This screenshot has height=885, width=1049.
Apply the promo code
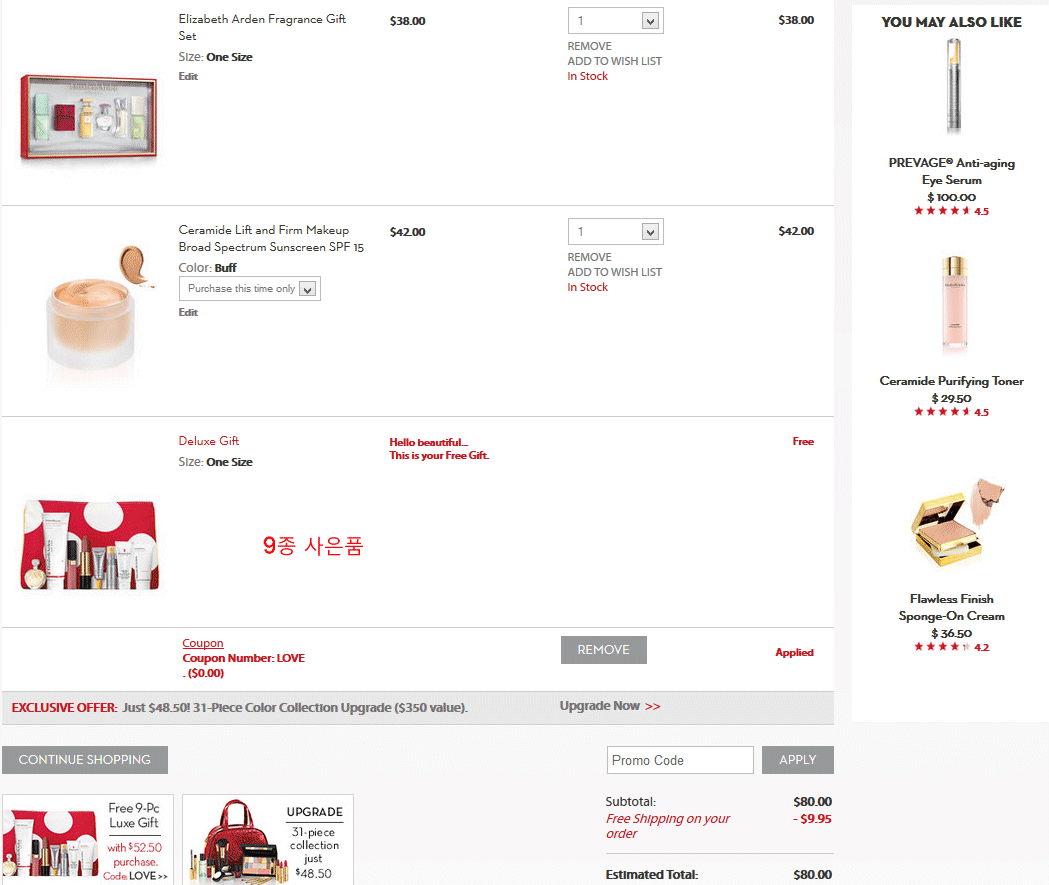797,760
